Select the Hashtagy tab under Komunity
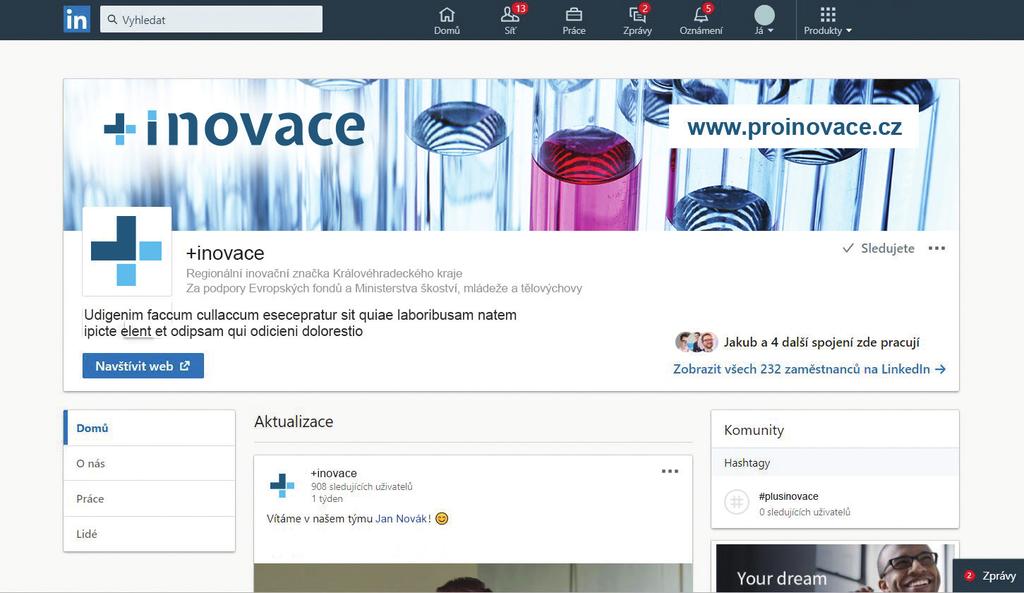The height and width of the screenshot is (593, 1024). 835,462
